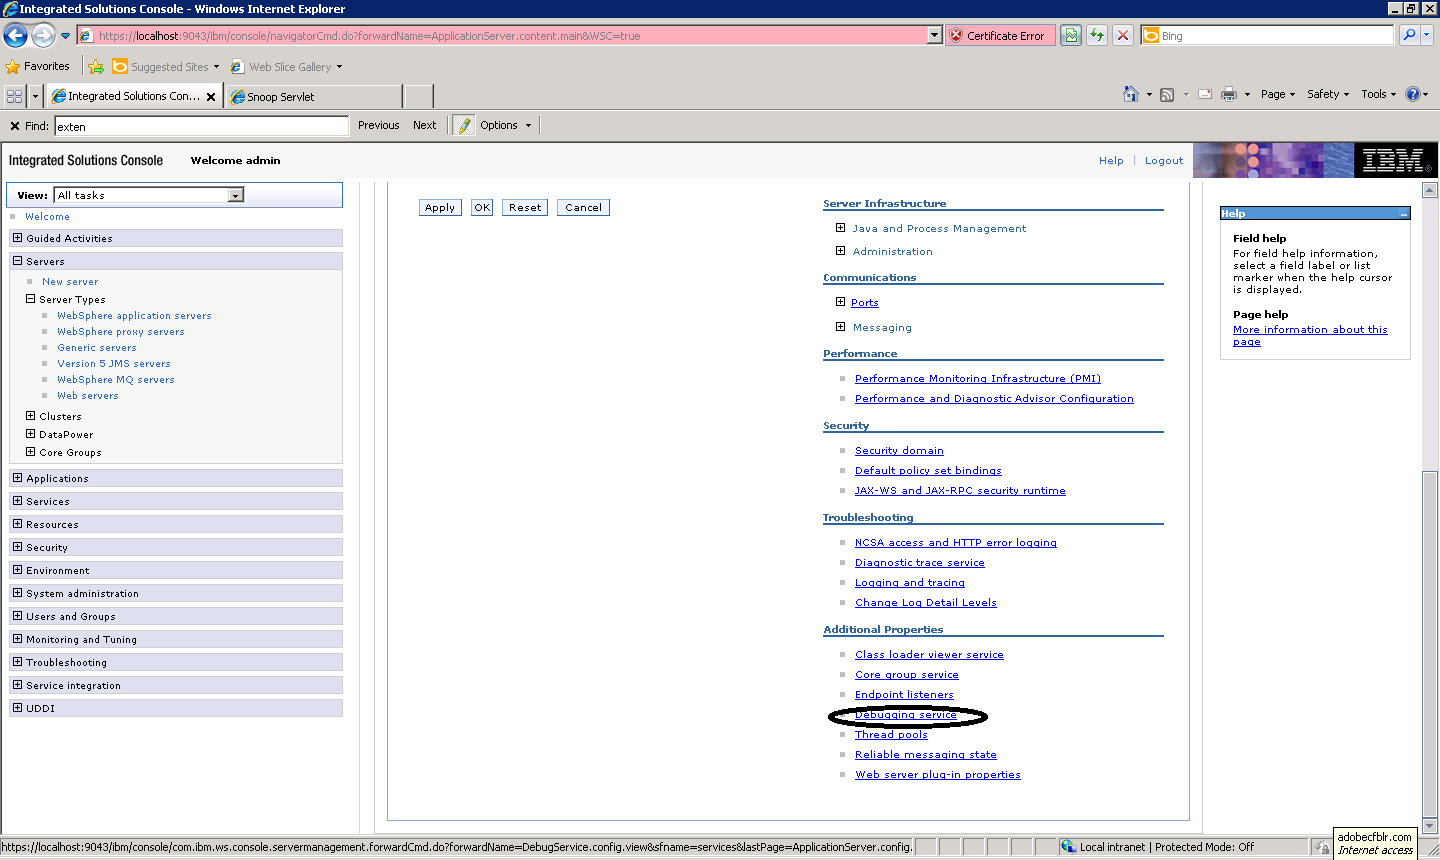This screenshot has width=1440, height=860.
Task: Click the Read Mail envelope icon
Action: click(x=1204, y=93)
